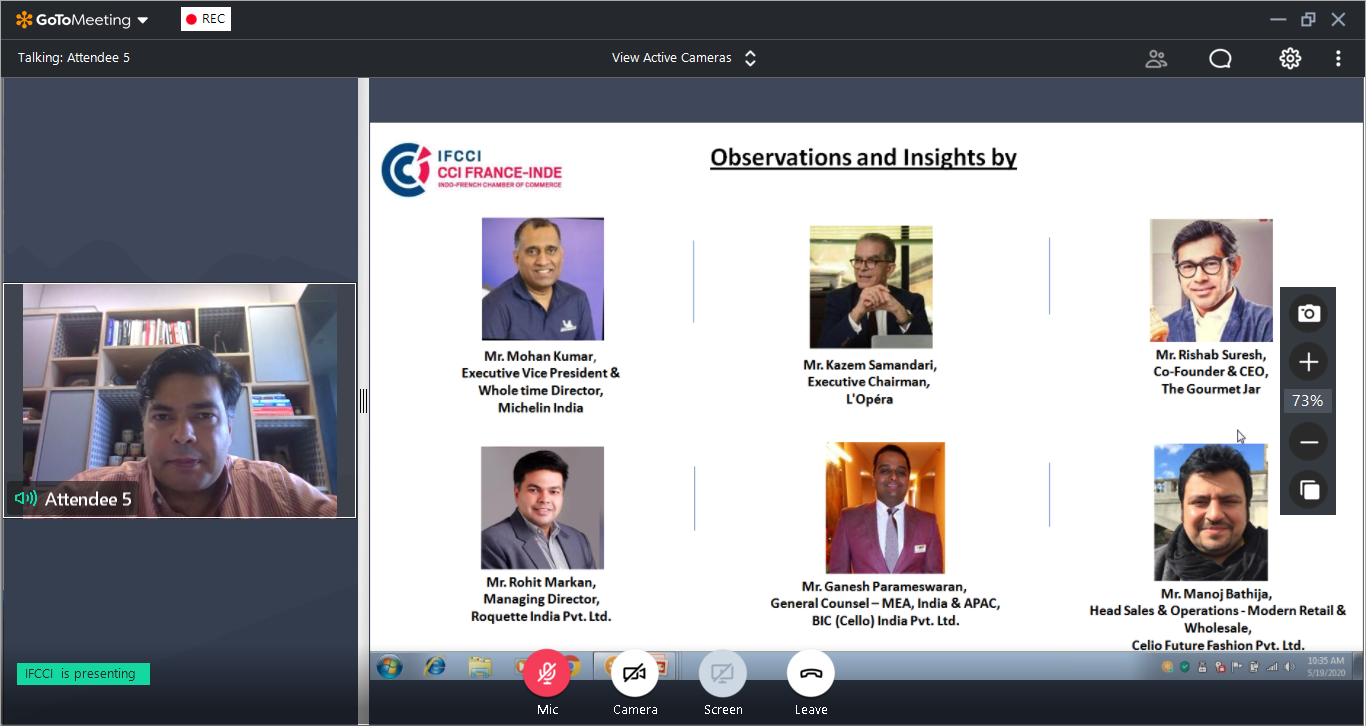Click the IFCCI is presenting label
This screenshot has height=726, width=1366.
click(83, 674)
